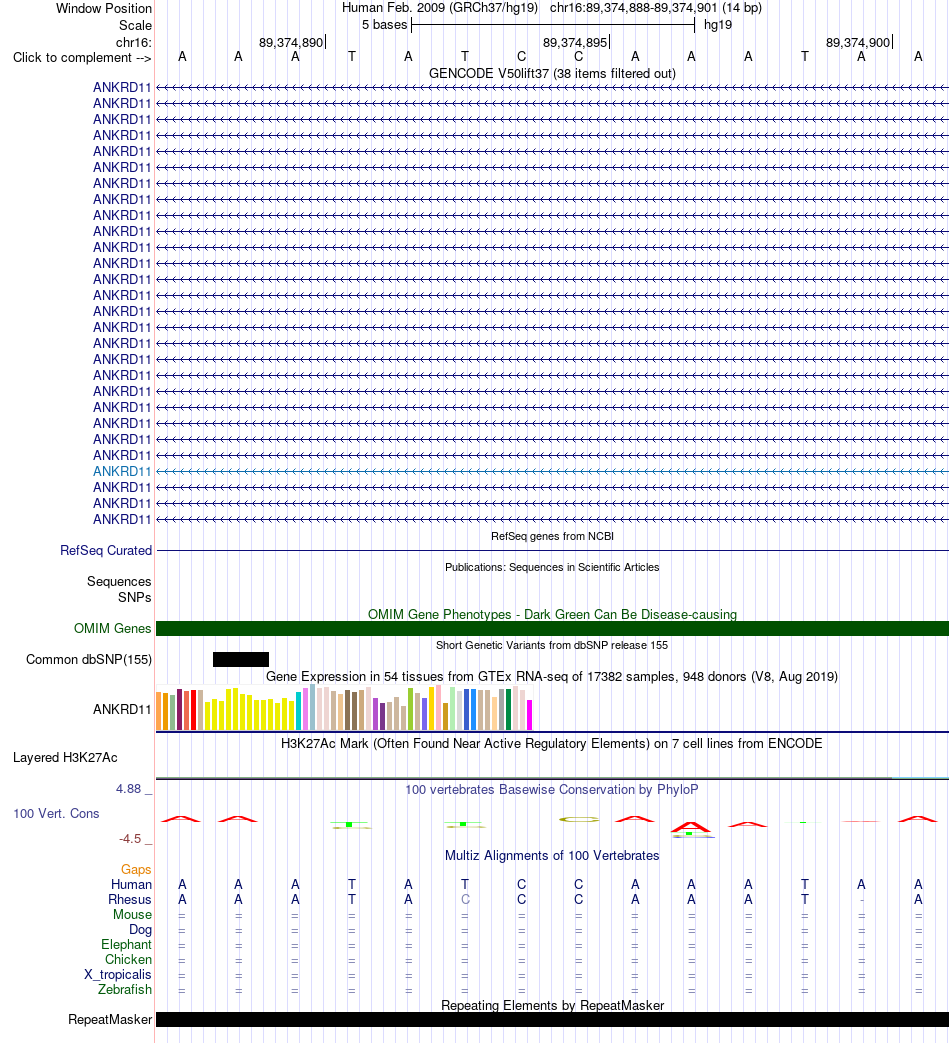
Task: Click the 'Layered H3K27Ac' track label
Action: [x=65, y=758]
